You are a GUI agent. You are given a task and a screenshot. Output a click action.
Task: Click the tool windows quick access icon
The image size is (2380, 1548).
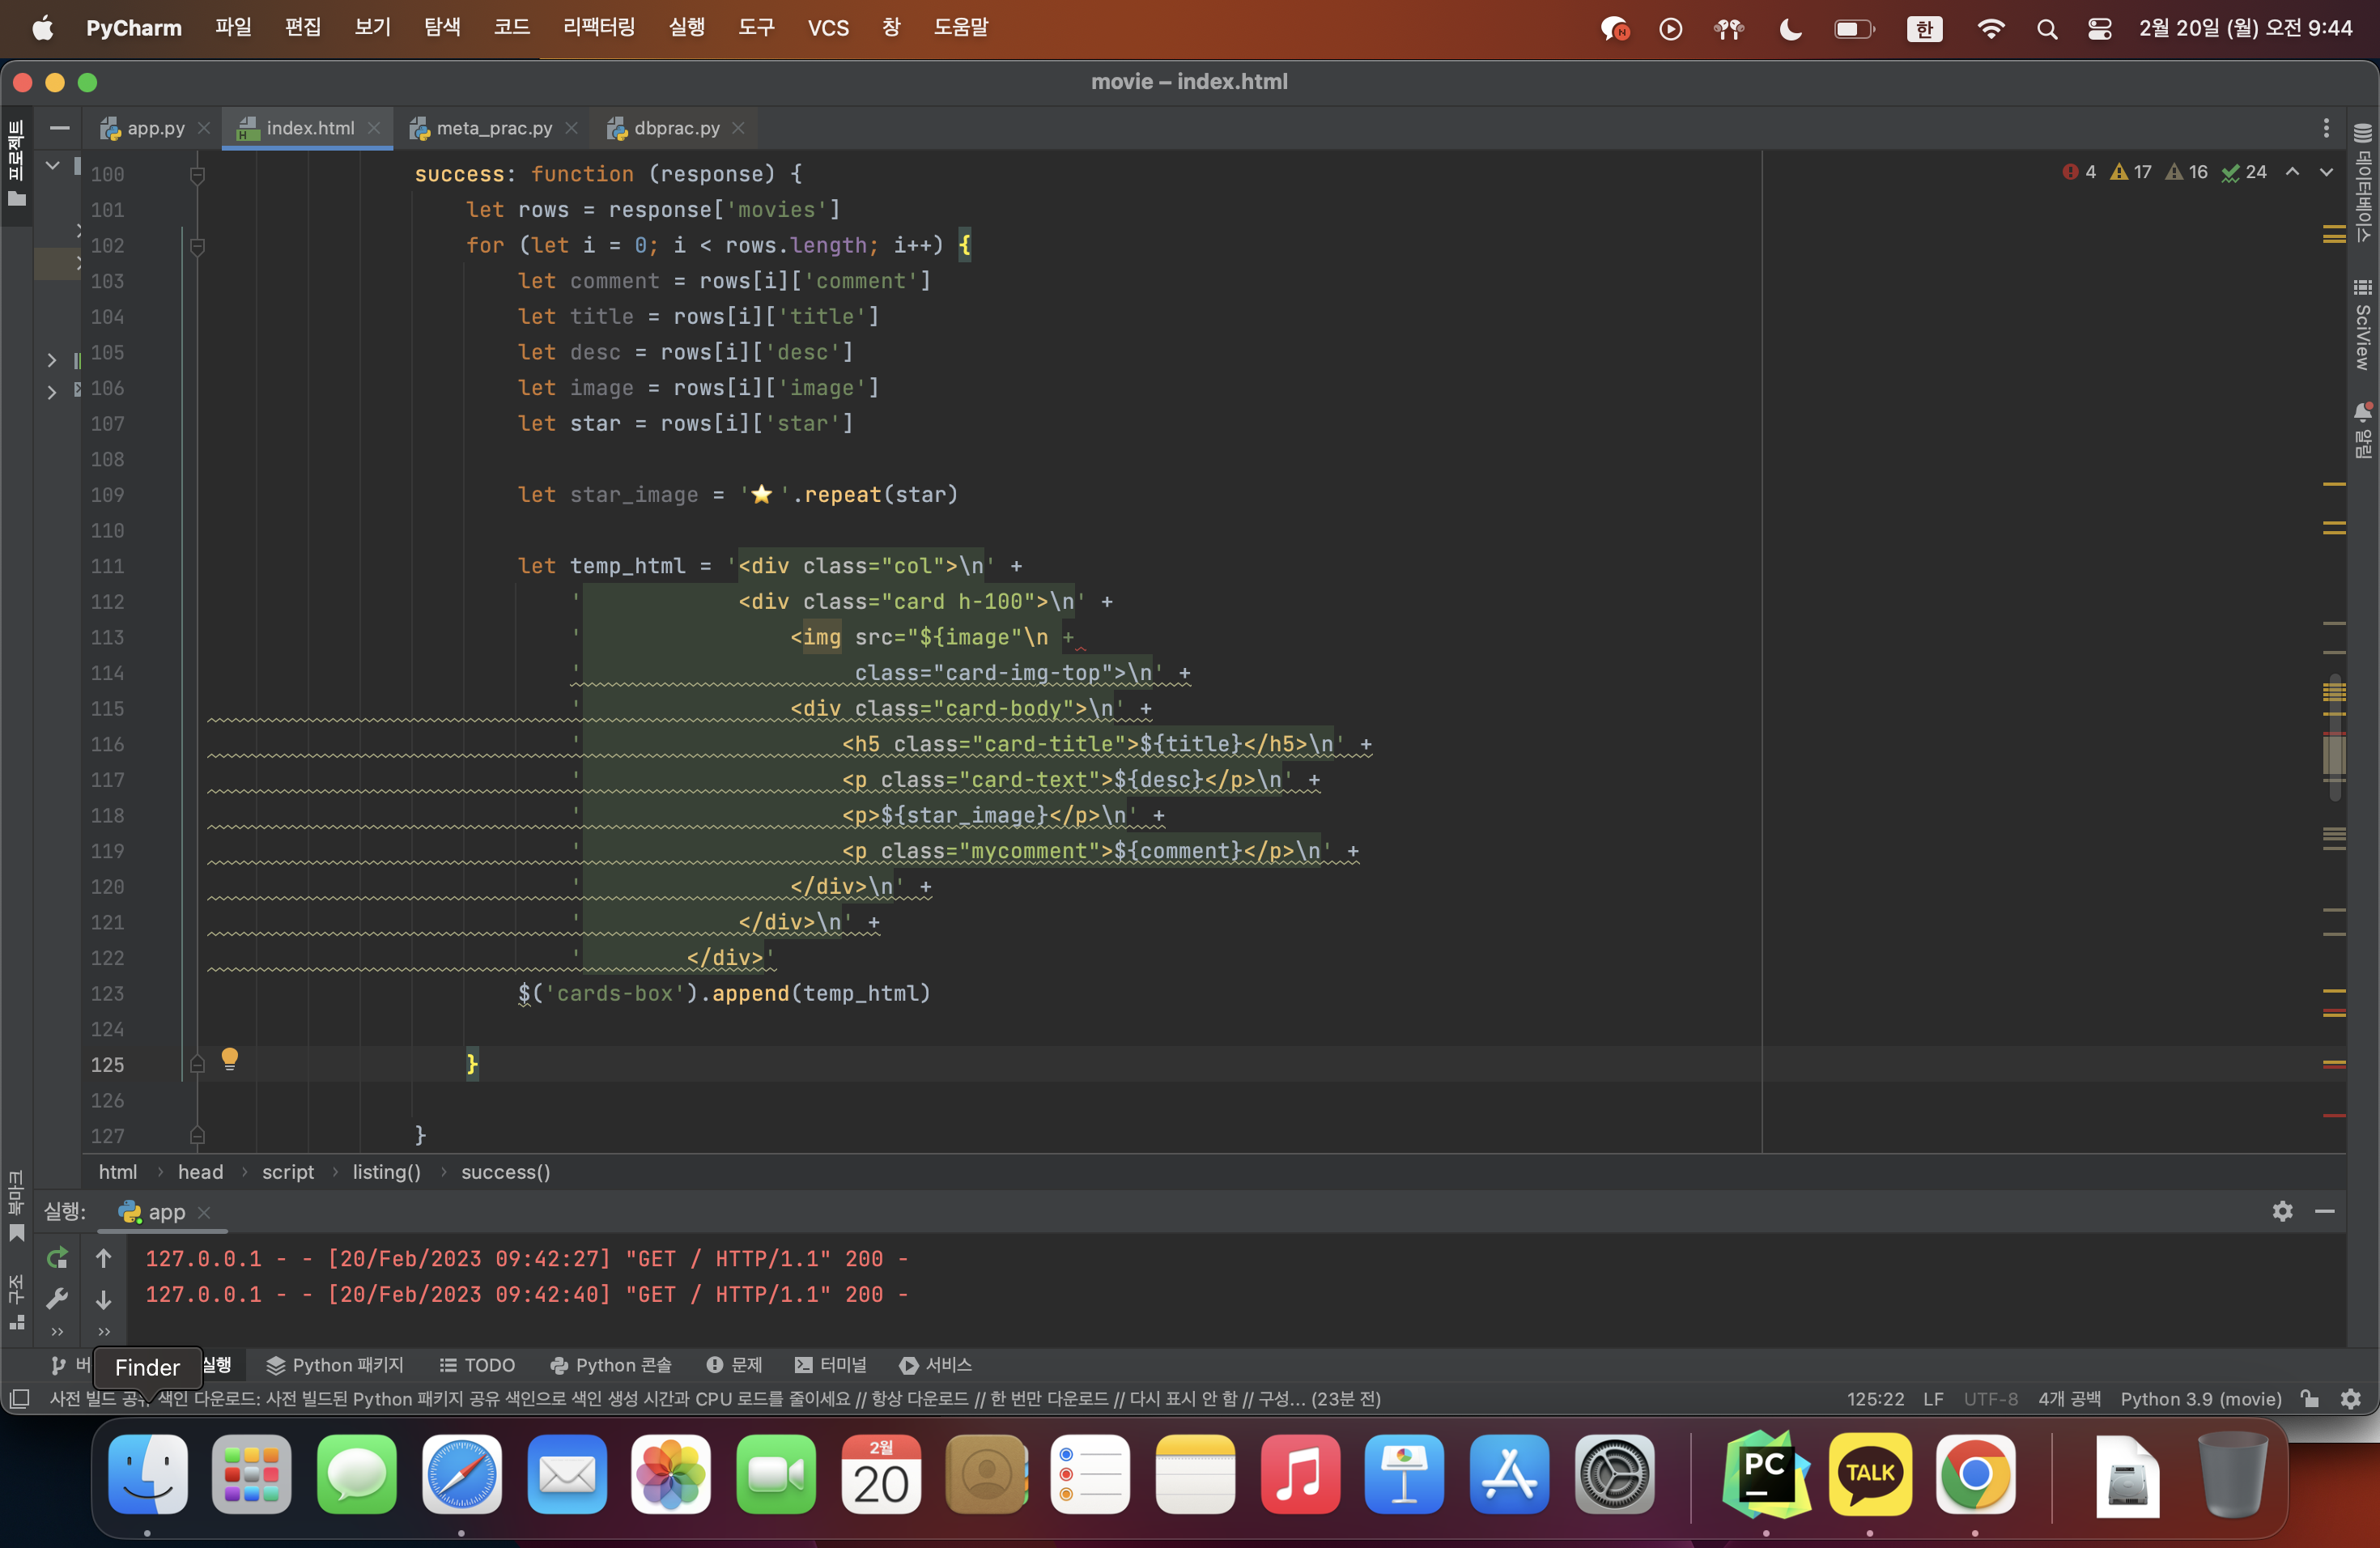pyautogui.click(x=19, y=1398)
